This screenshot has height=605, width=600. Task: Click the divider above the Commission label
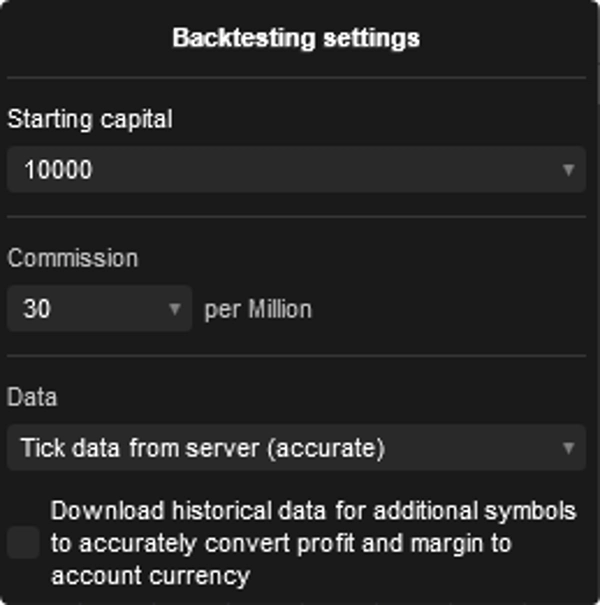296,216
